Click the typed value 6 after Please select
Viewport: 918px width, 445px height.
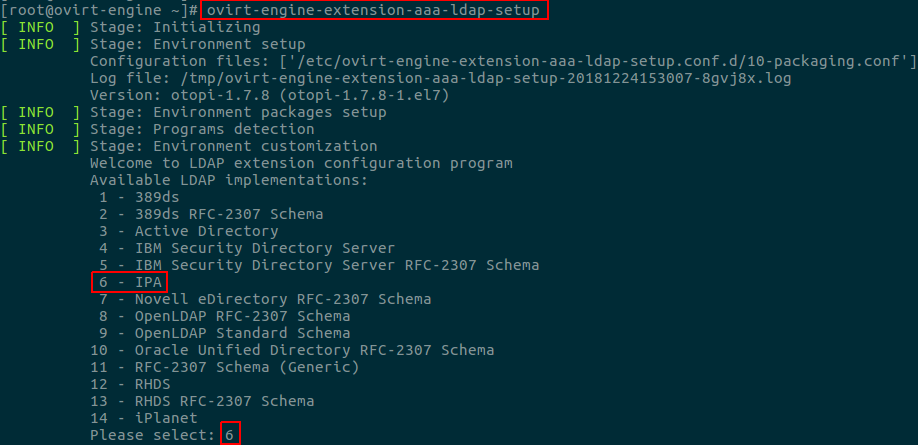pyautogui.click(x=230, y=435)
